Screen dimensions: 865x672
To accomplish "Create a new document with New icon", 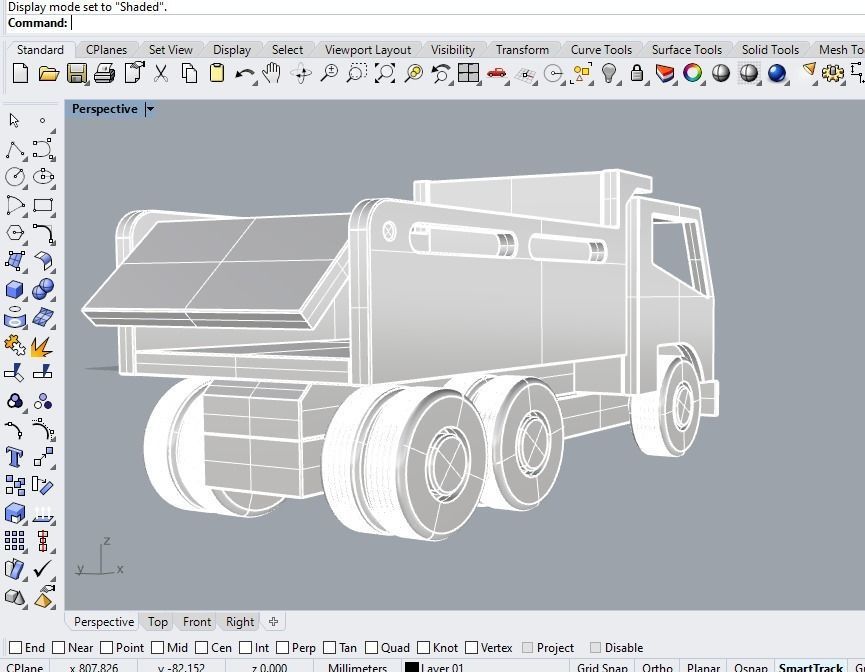I will (x=20, y=73).
